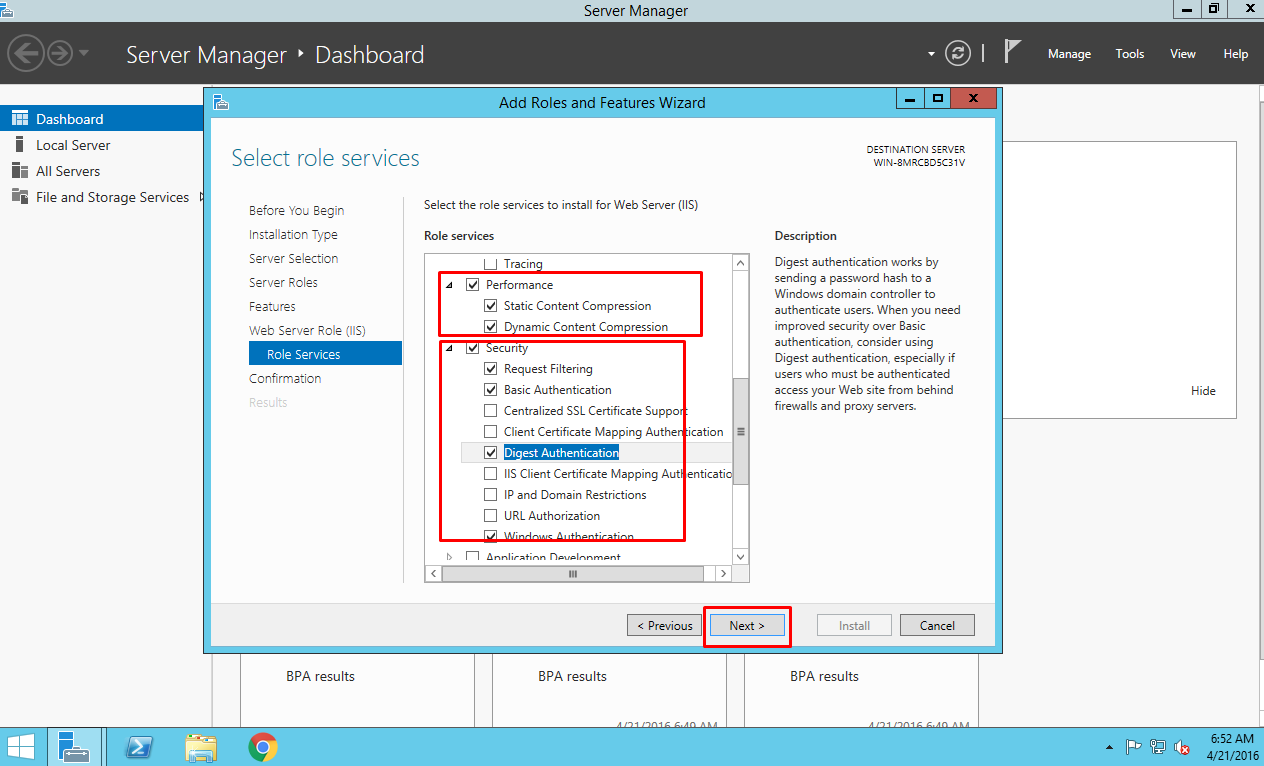Viewport: 1264px width, 766px height.
Task: Open the navigation history dropdown arrow
Action: click(x=84, y=53)
